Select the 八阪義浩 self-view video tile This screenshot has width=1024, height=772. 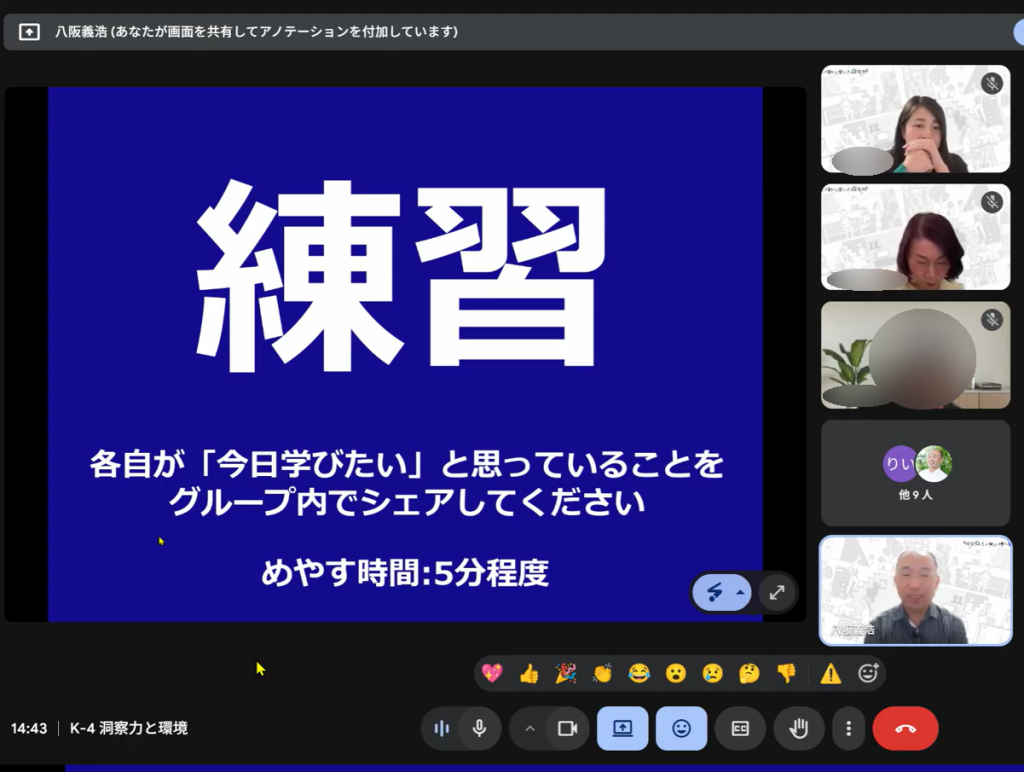point(916,590)
